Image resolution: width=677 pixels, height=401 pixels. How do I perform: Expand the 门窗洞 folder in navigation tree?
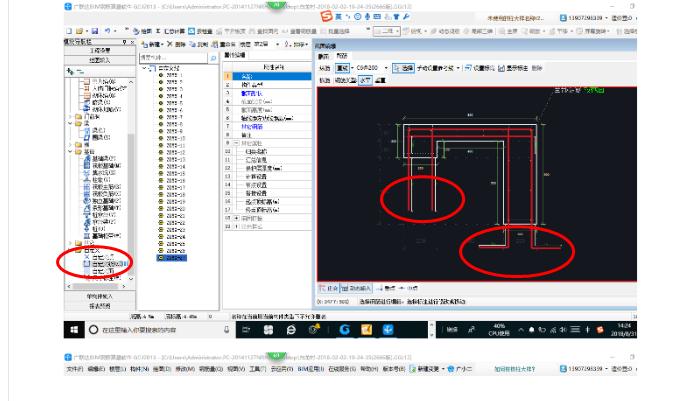pos(70,117)
